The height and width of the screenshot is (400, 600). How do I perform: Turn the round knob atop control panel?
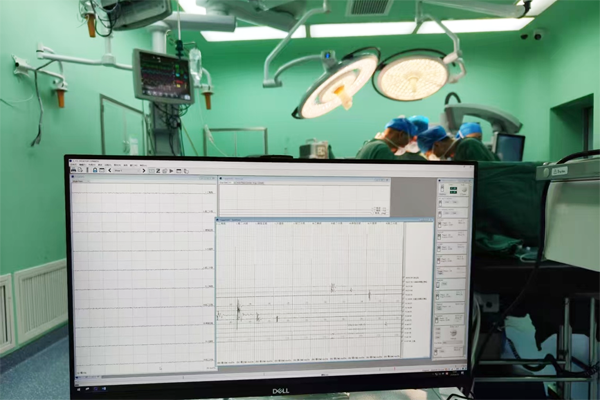(x=464, y=189)
